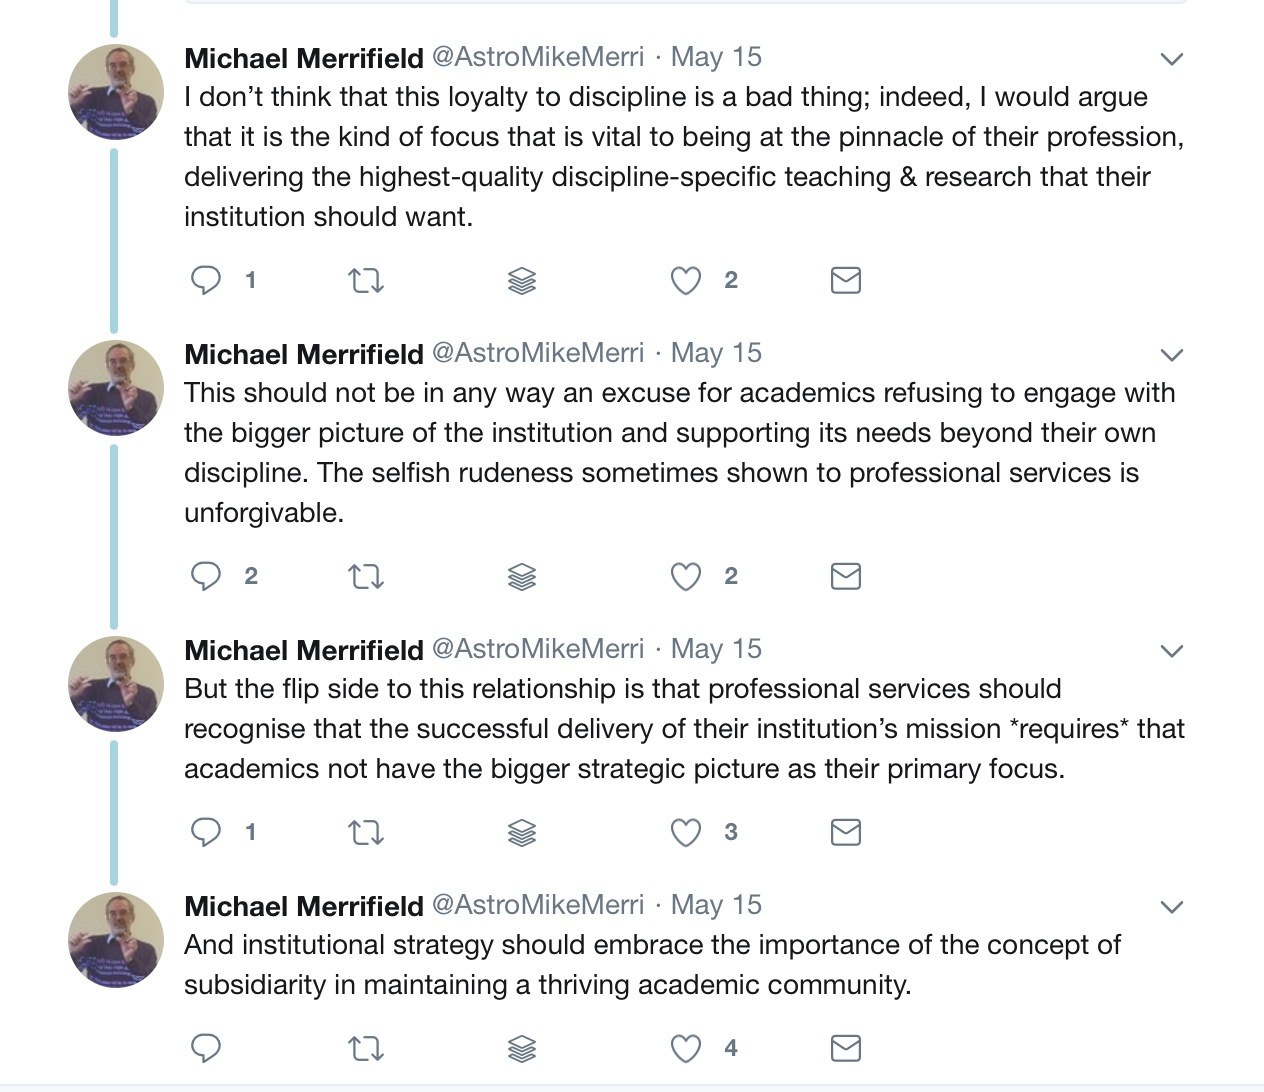
Task: Send 'selfish rudeness' tweet via direct message
Action: 846,576
